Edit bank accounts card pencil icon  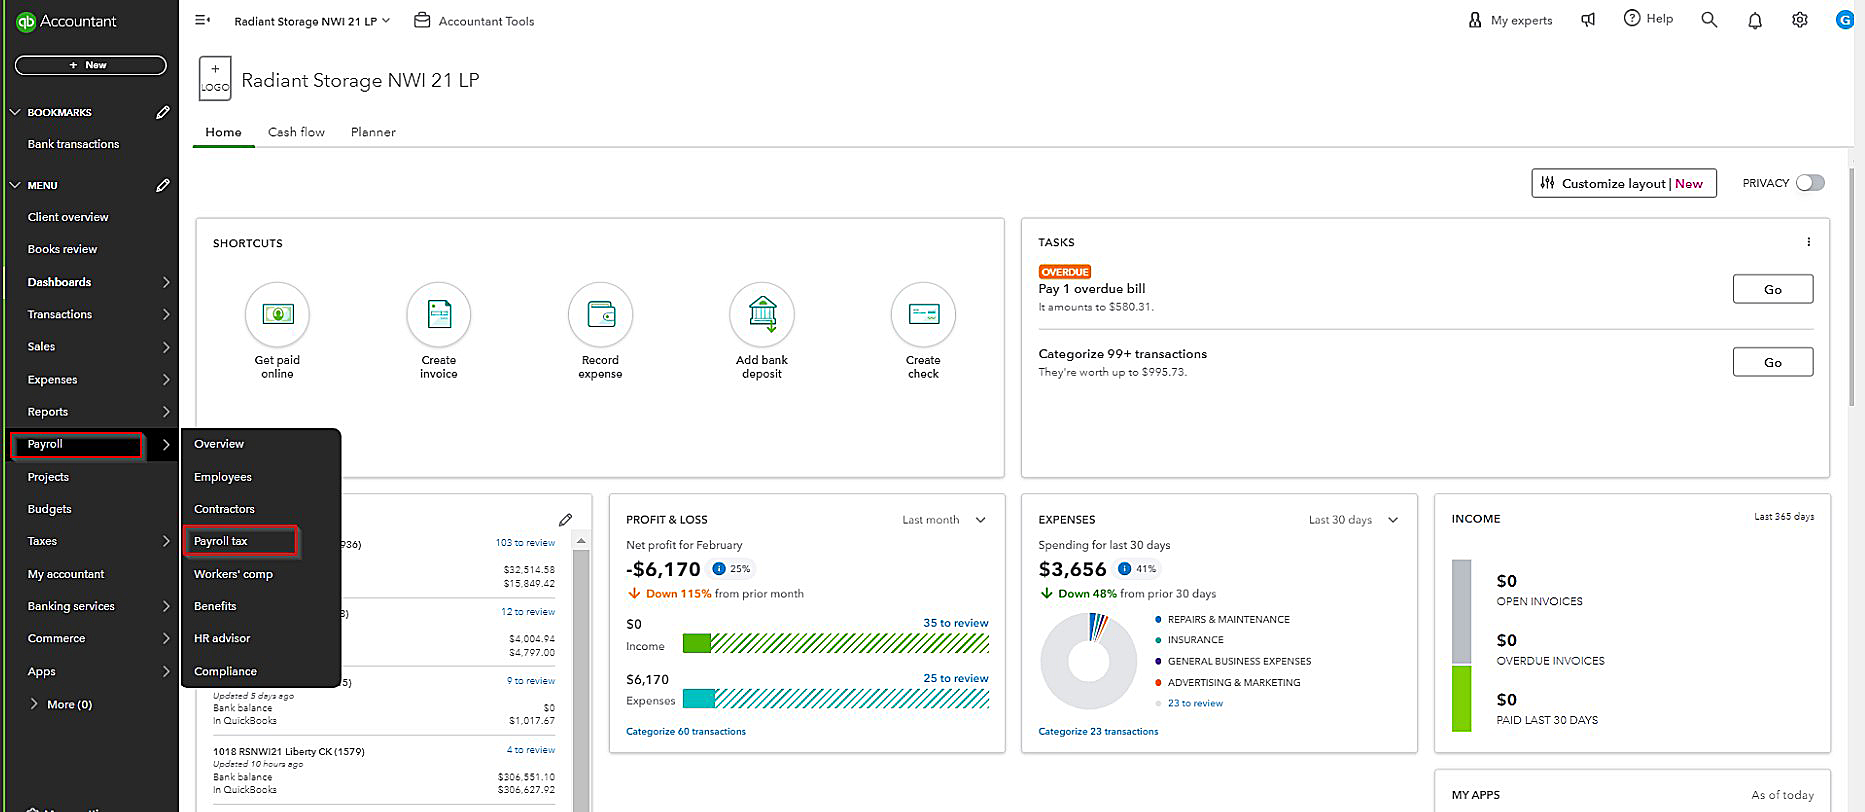[x=566, y=520]
